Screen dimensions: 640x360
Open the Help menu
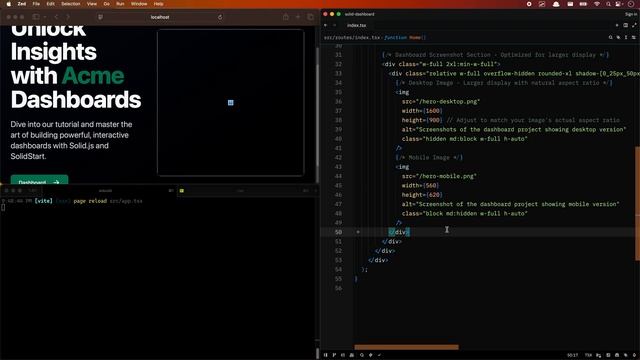[158, 4]
